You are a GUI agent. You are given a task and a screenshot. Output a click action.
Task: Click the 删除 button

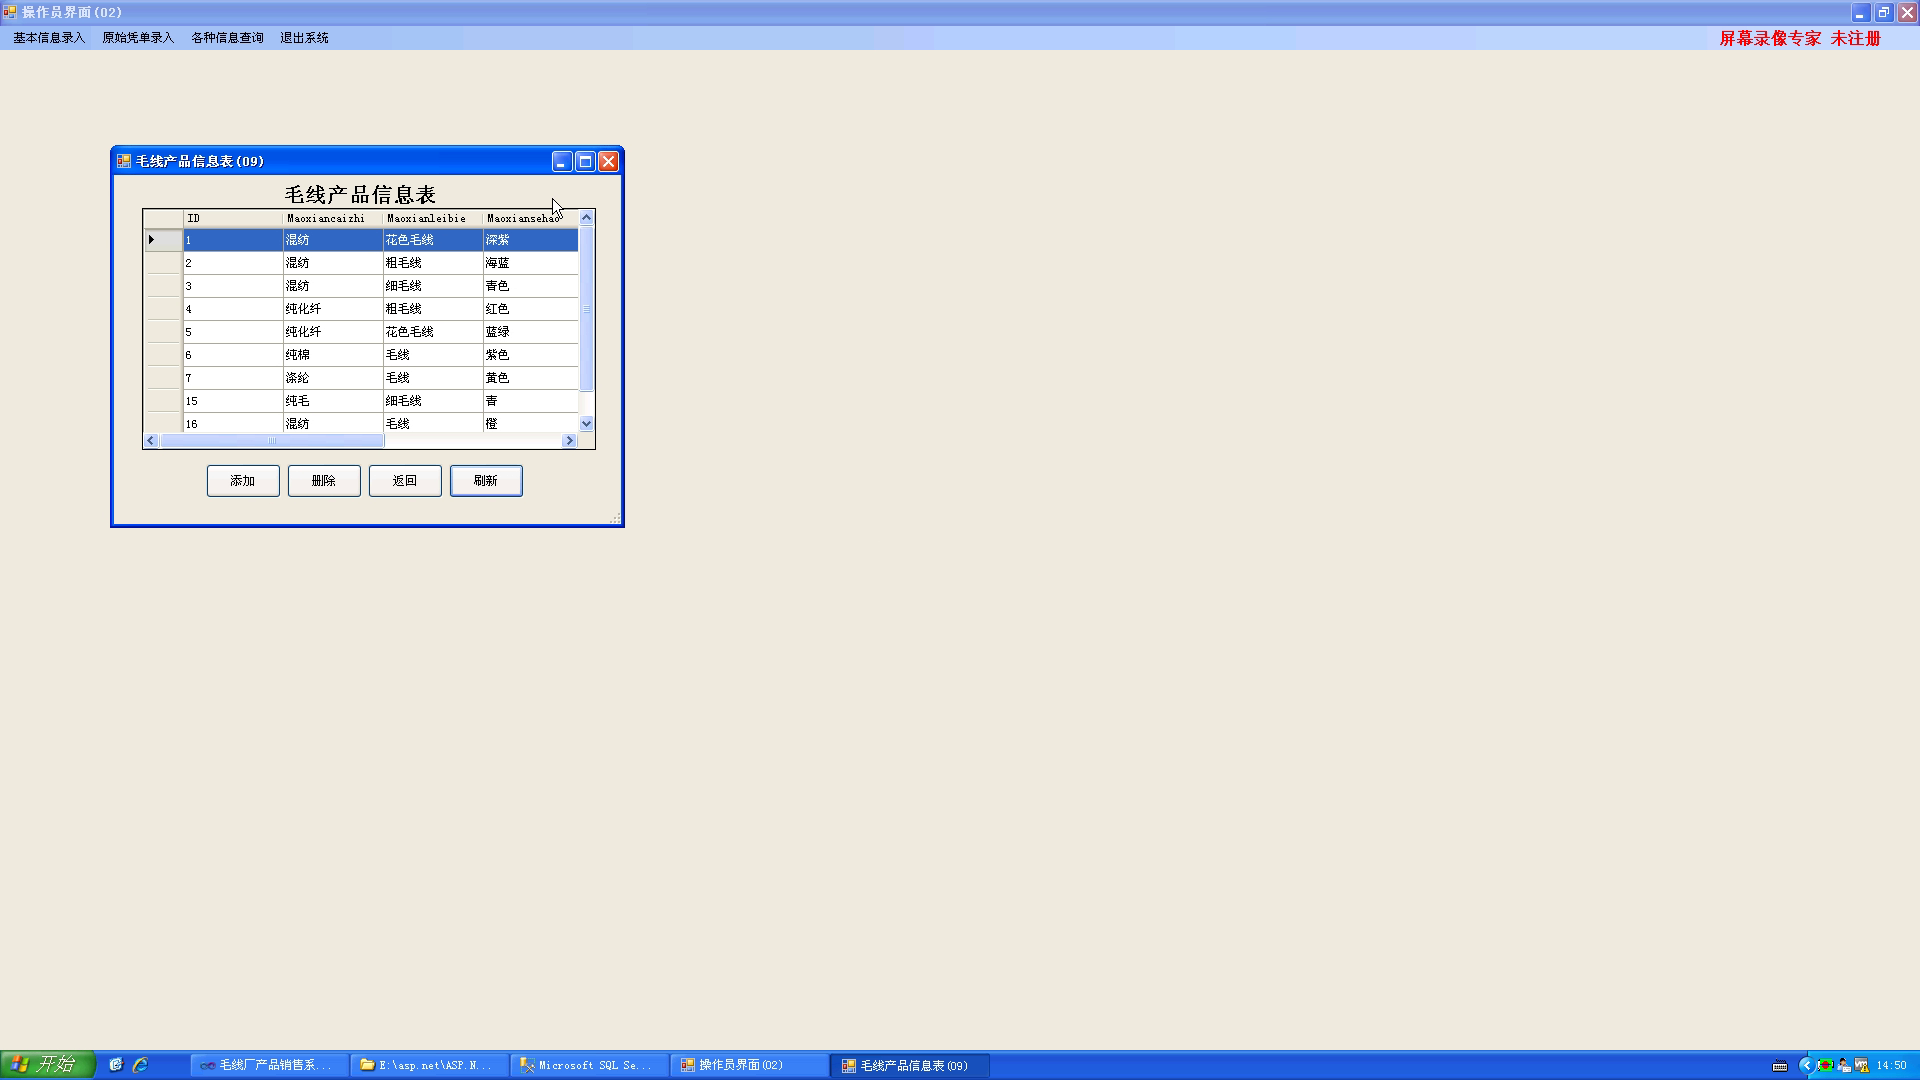324,481
